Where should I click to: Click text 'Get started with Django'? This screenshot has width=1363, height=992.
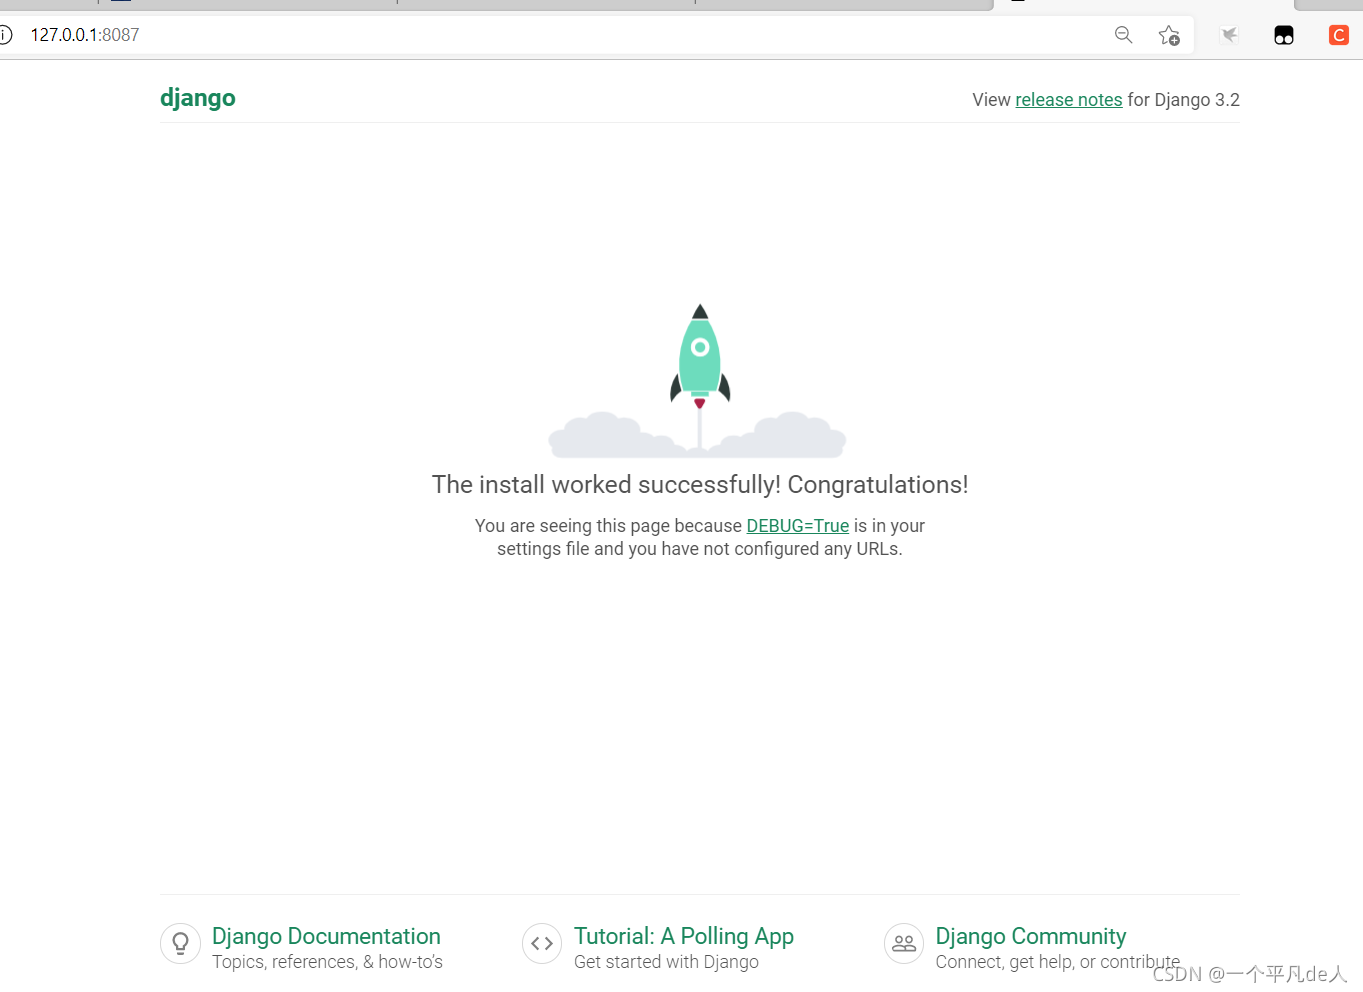tap(666, 962)
